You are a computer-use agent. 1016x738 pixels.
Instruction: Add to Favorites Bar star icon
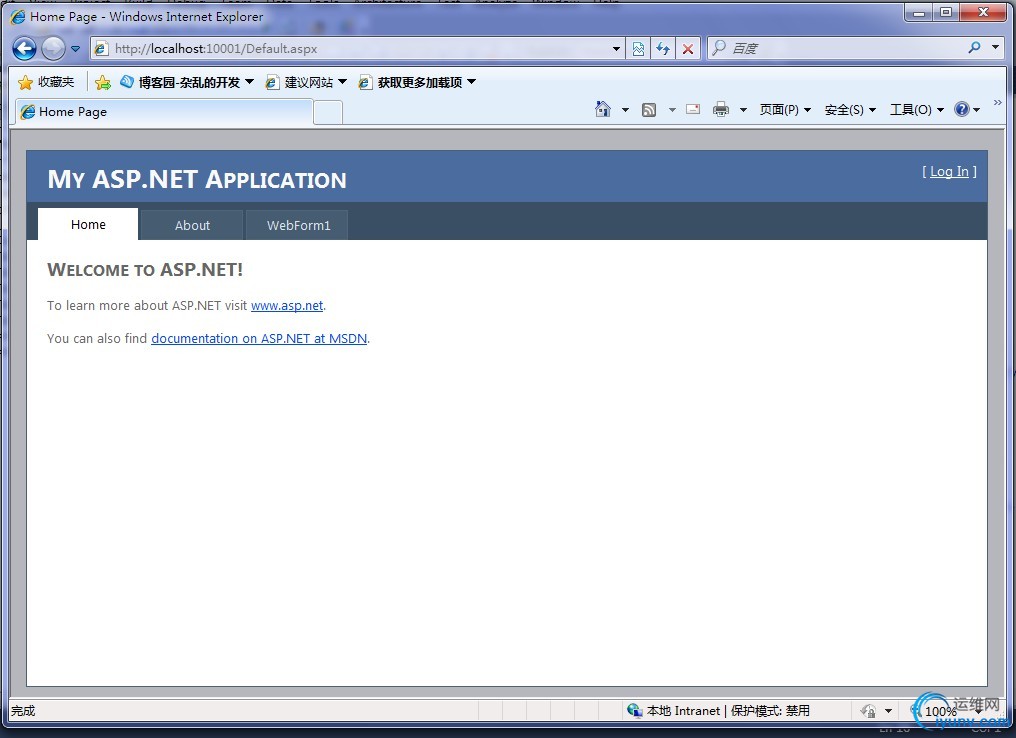102,82
